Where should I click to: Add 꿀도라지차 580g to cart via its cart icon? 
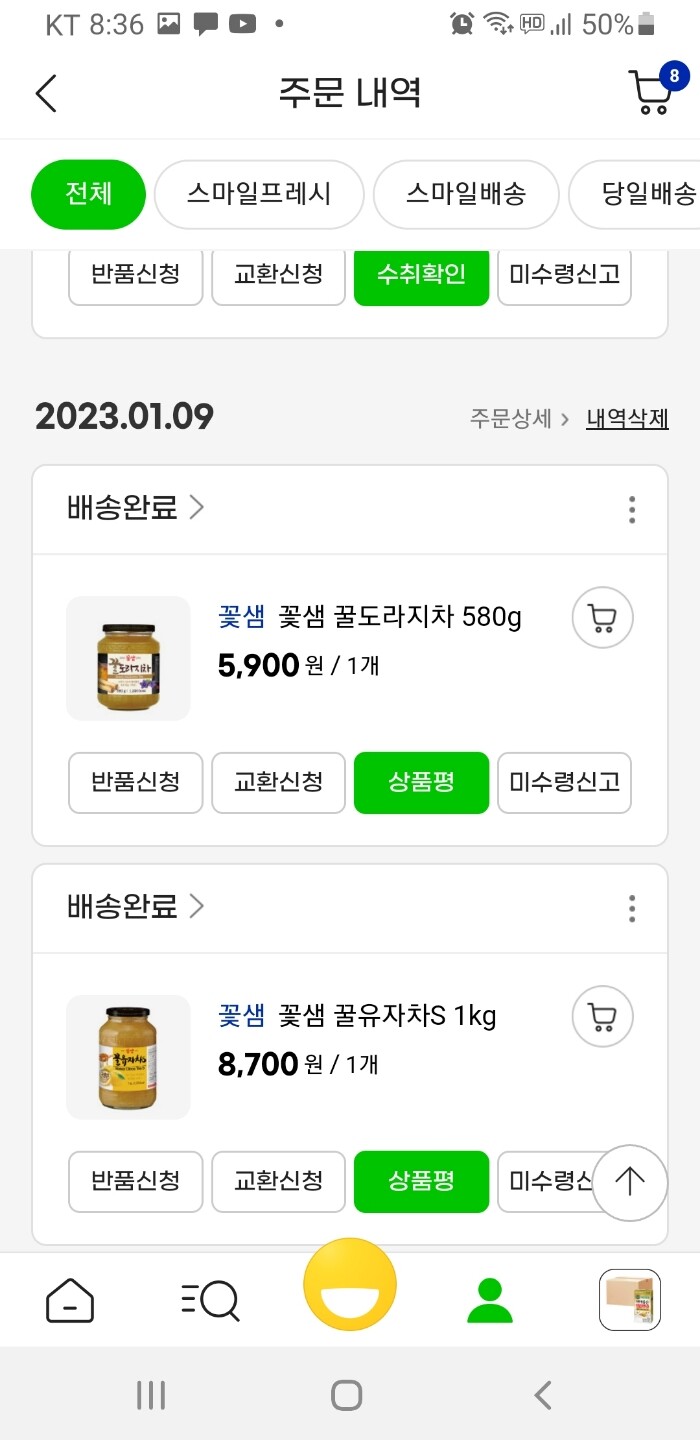pyautogui.click(x=601, y=618)
